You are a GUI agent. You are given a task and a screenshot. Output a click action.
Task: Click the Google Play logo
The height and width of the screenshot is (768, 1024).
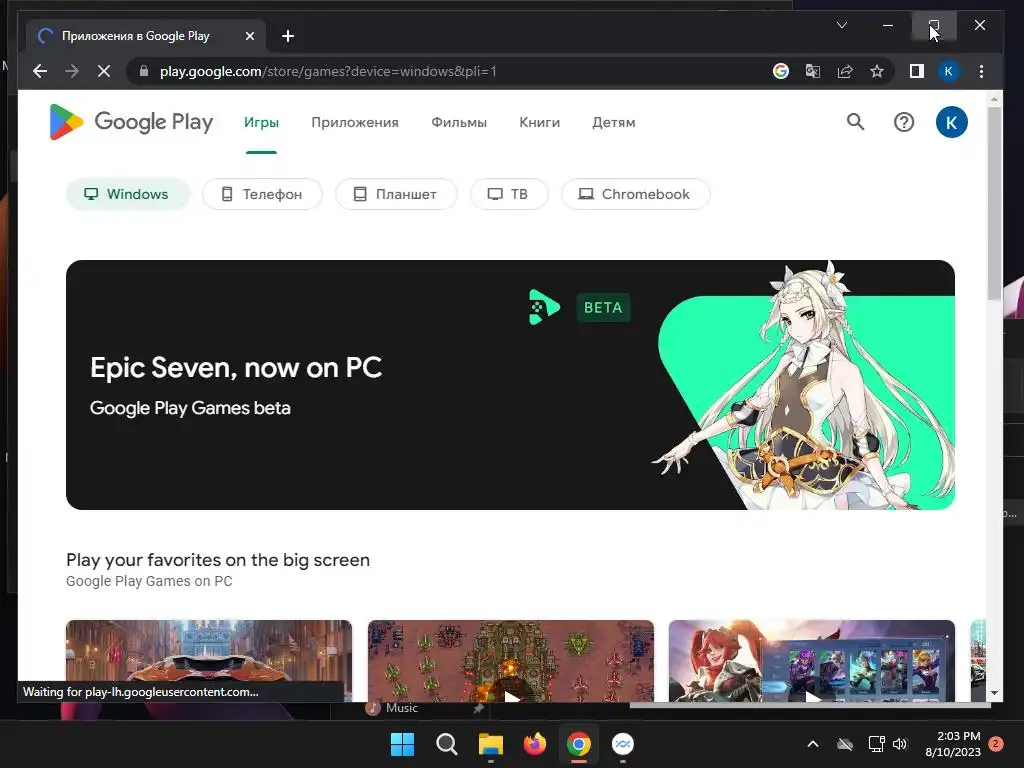pos(131,122)
